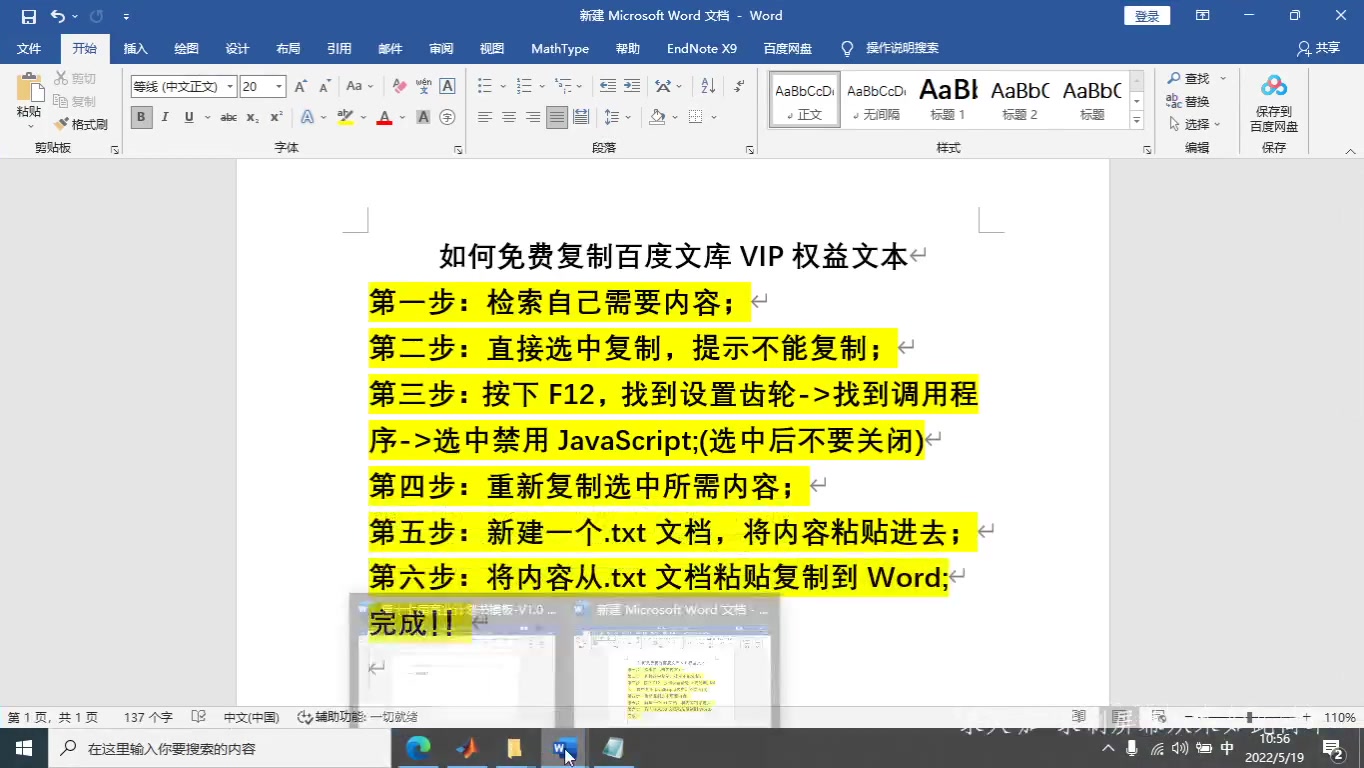
Task: Open the font name dropdown (等线)
Action: pos(230,87)
